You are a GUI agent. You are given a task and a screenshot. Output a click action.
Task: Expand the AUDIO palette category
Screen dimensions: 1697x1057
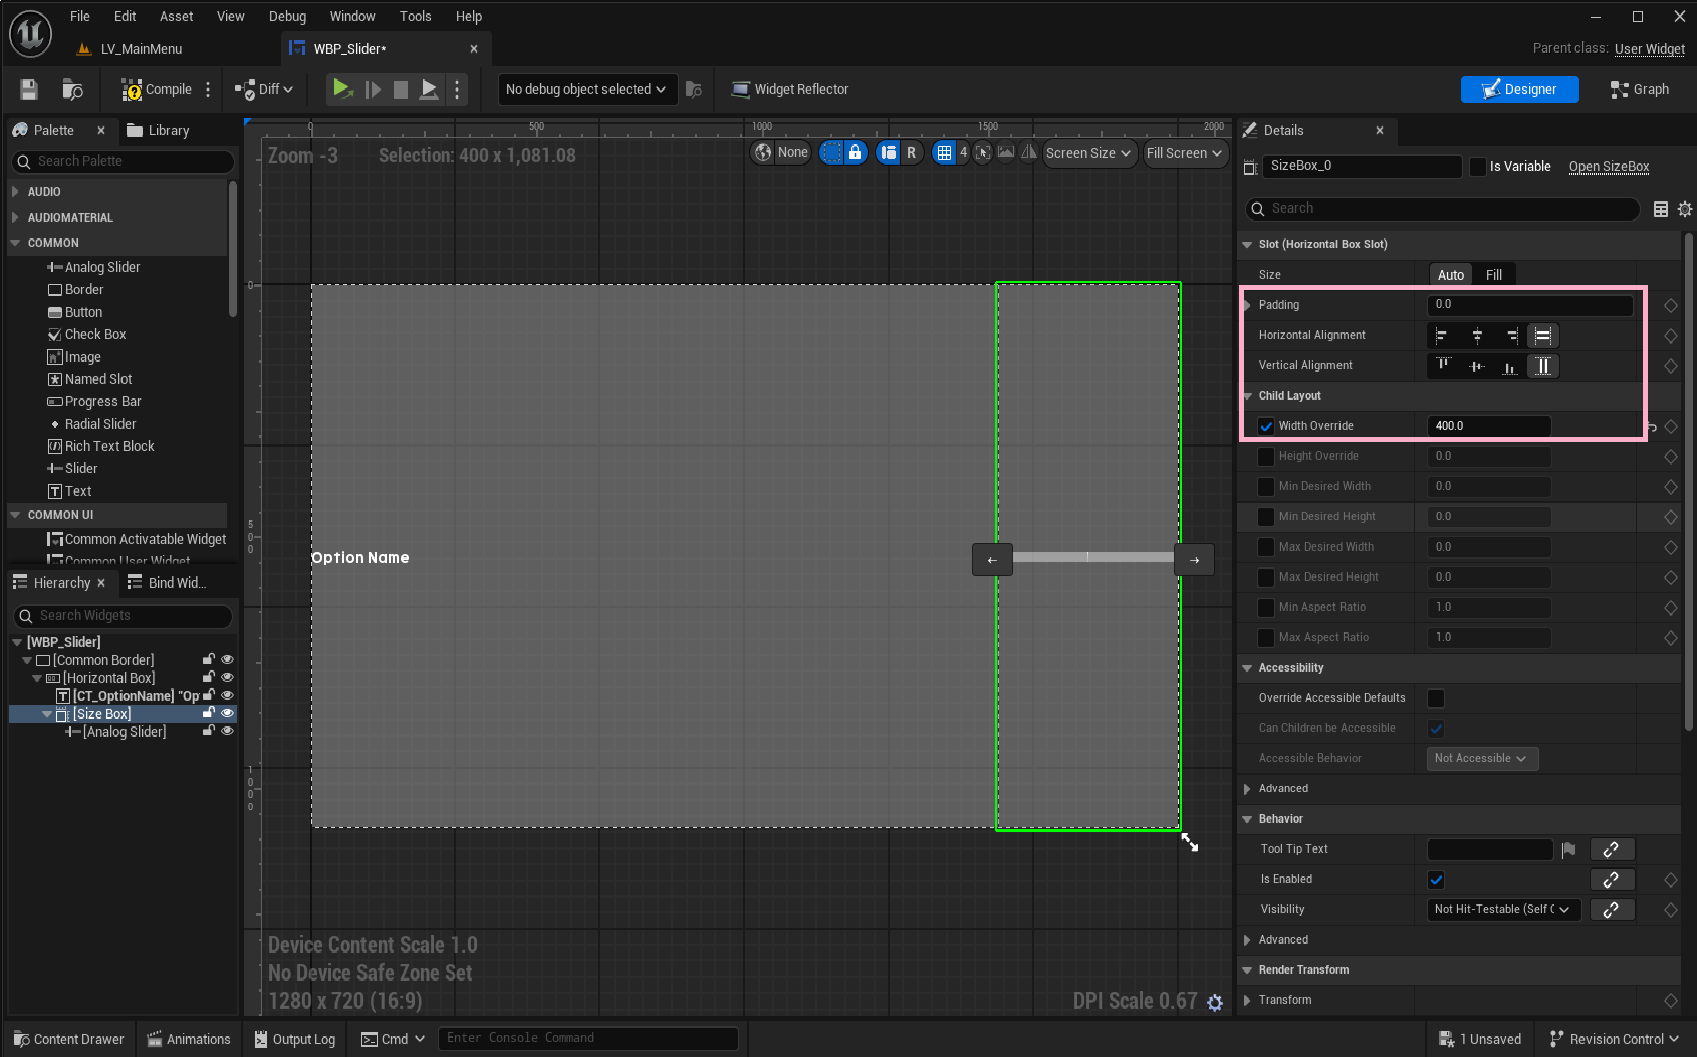tap(15, 191)
